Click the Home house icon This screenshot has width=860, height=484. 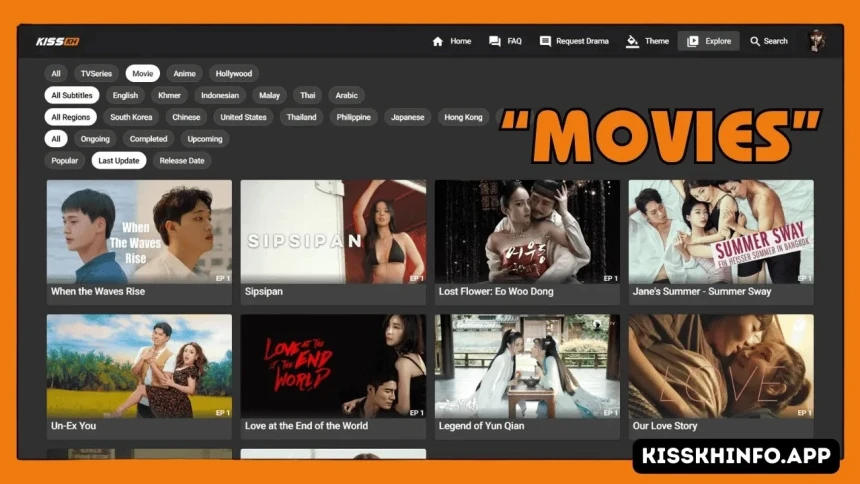437,41
